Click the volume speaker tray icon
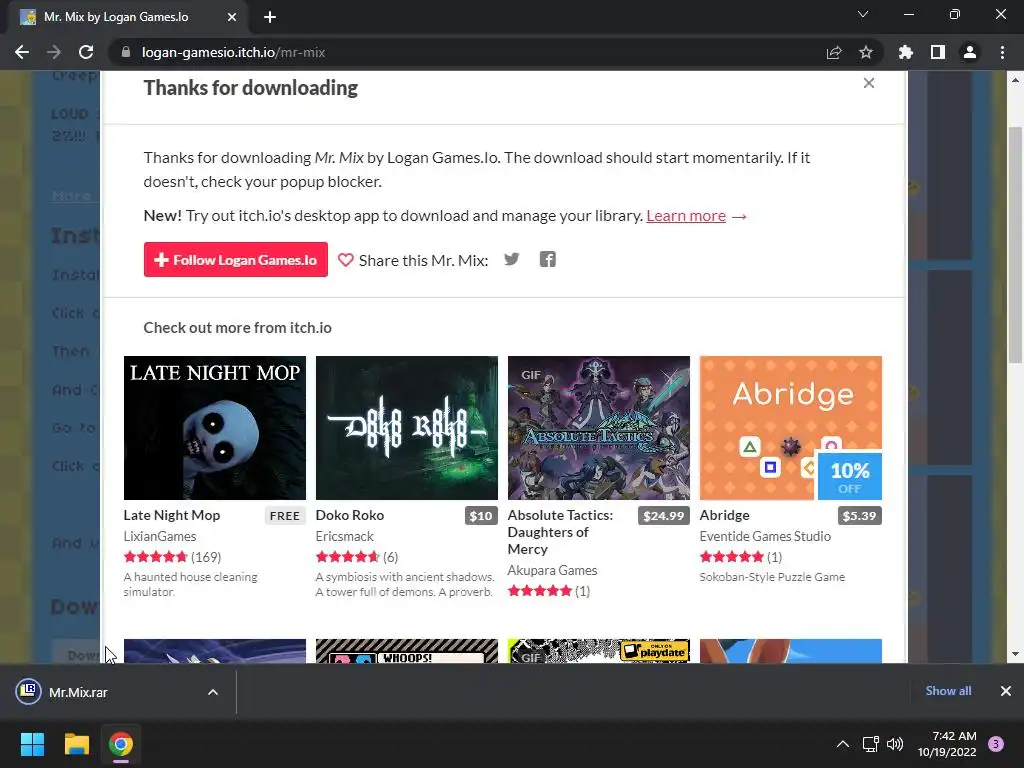 [x=895, y=744]
